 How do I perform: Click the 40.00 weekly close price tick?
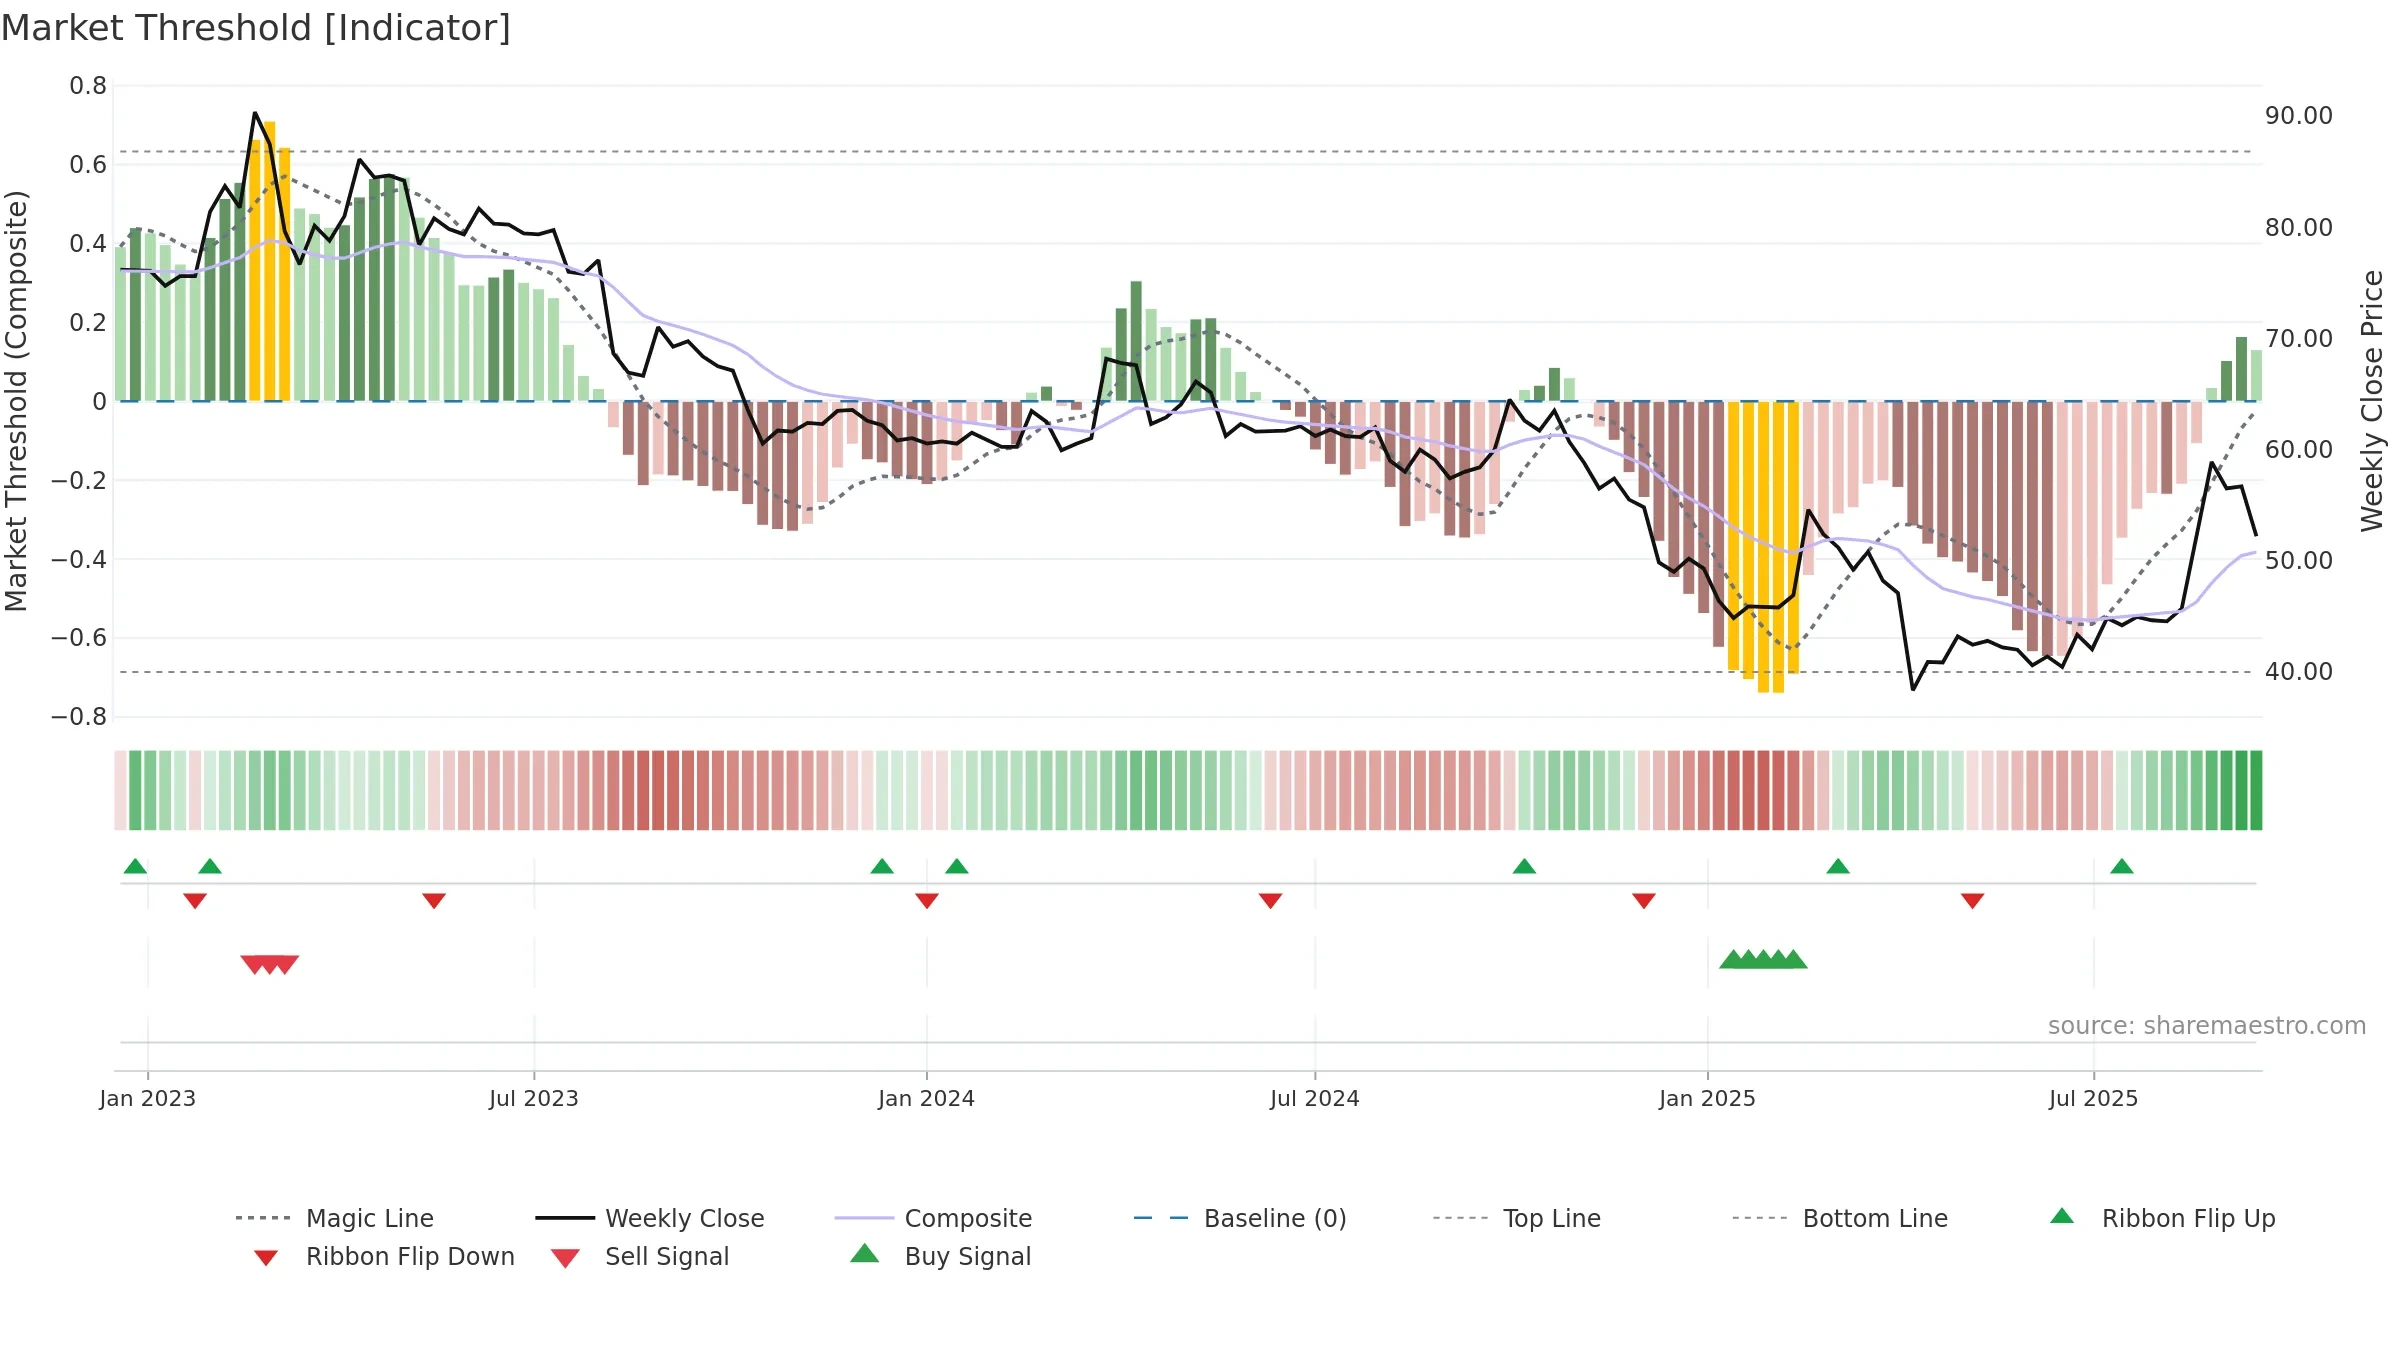click(x=2299, y=672)
